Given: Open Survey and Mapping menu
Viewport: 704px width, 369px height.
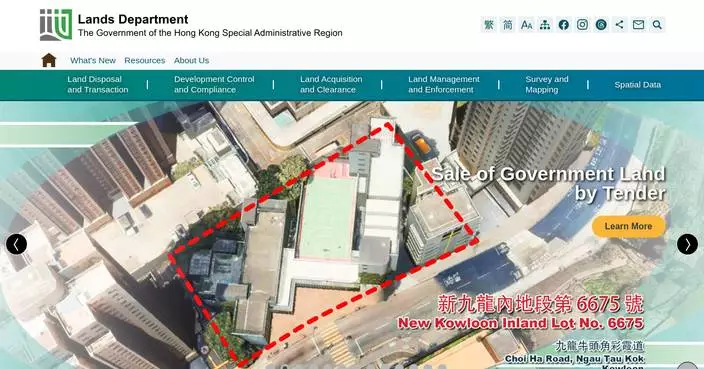Looking at the screenshot, I should click(546, 84).
